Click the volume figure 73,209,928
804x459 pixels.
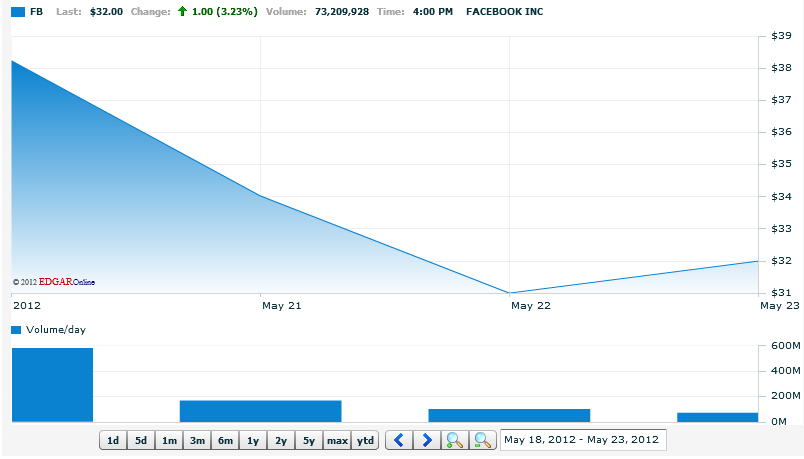(342, 12)
